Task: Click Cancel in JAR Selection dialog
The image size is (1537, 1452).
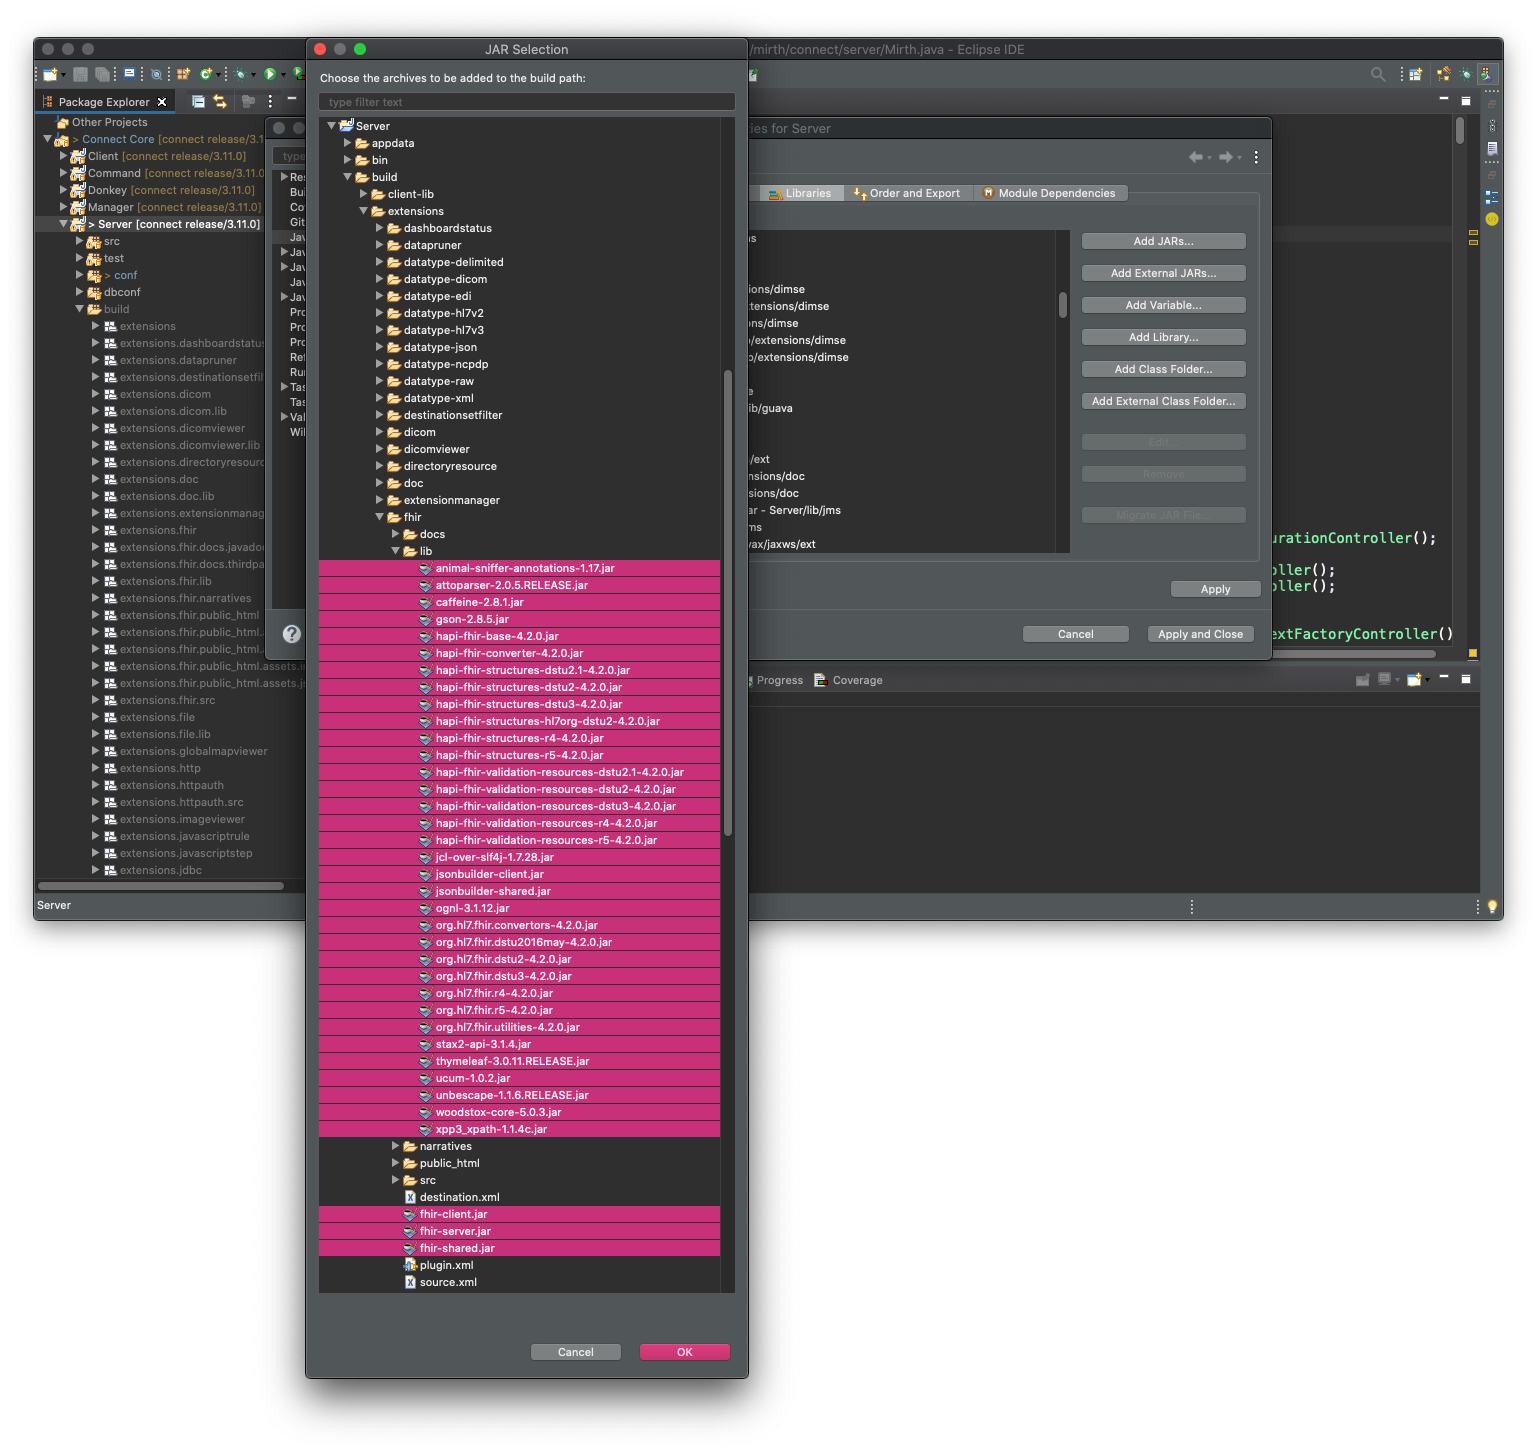Action: tap(576, 1352)
